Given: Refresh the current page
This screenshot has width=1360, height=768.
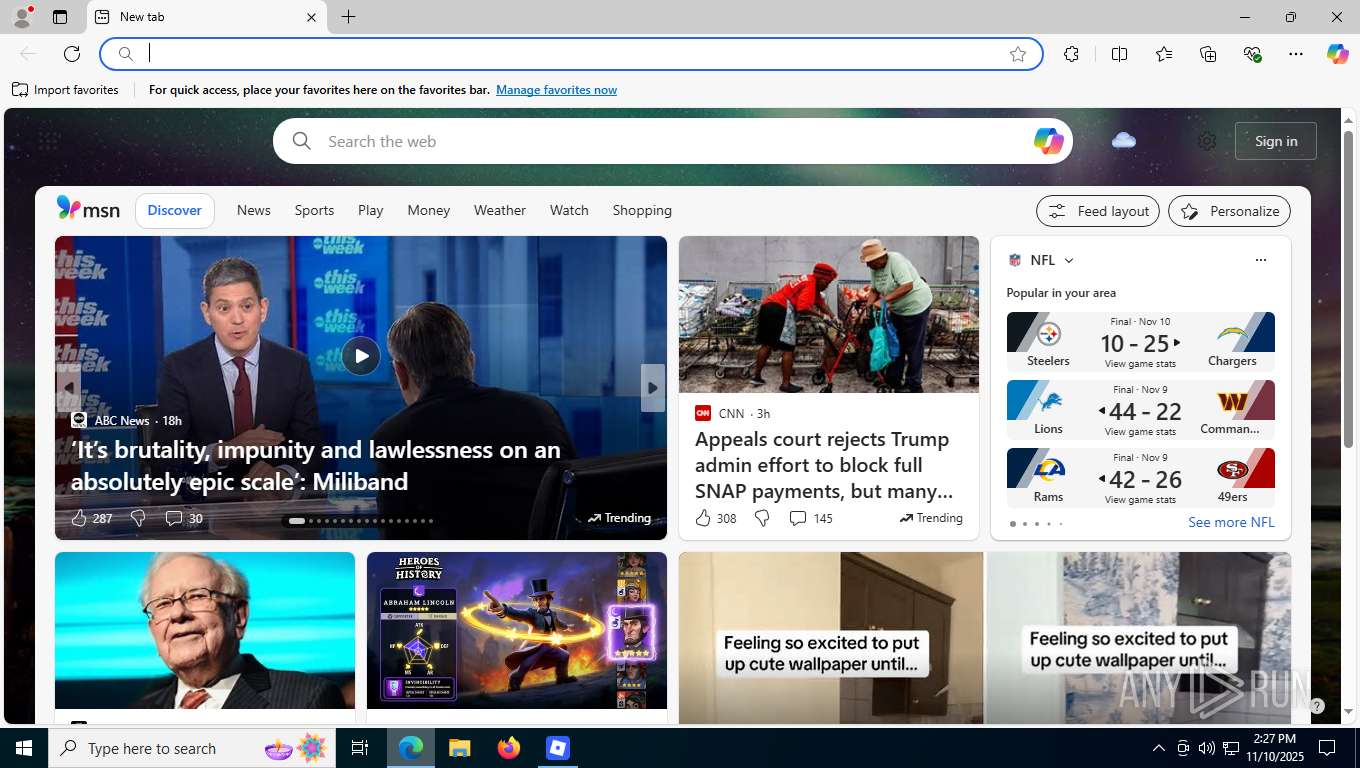Looking at the screenshot, I should pyautogui.click(x=72, y=54).
